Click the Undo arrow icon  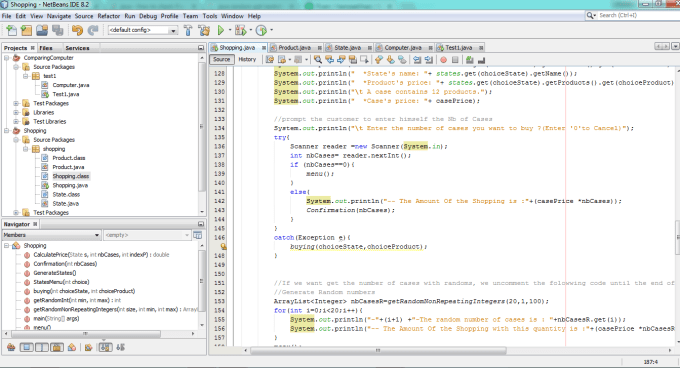(78, 30)
